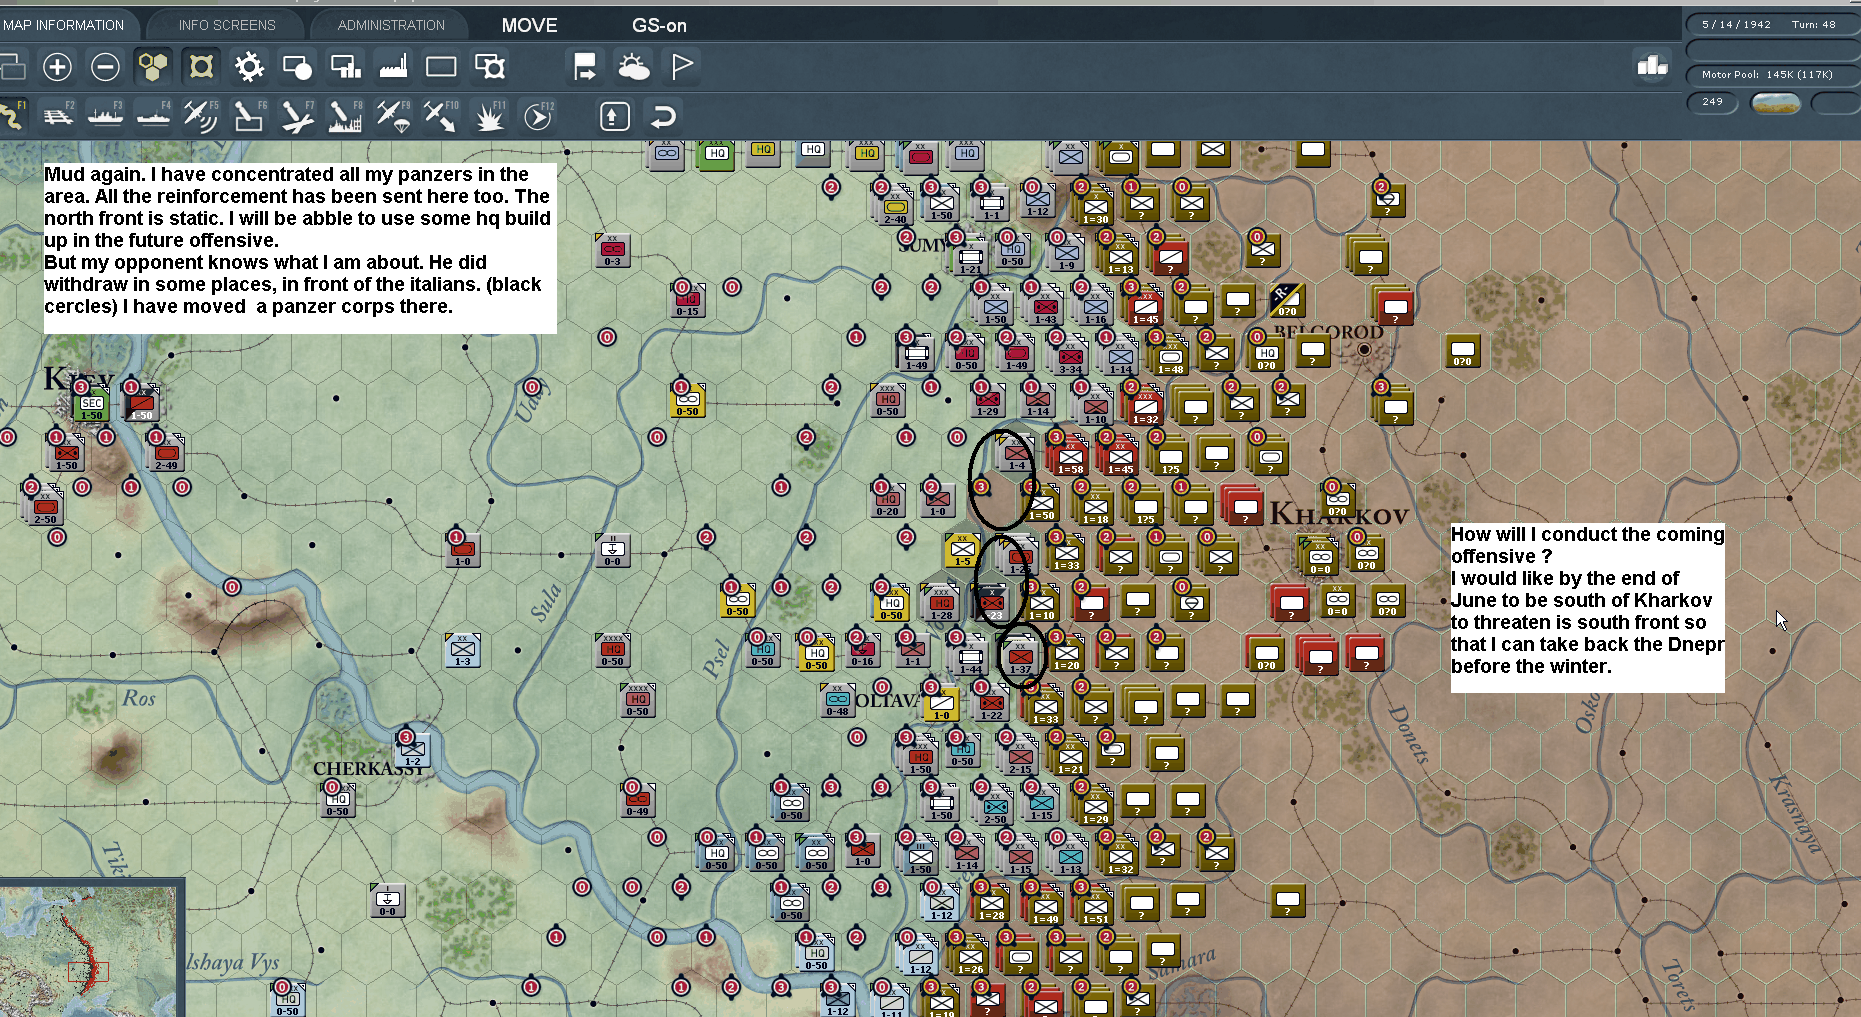The image size is (1861, 1017).
Task: Click the rectangle-with-bars map toolbar icon
Action: [345, 67]
